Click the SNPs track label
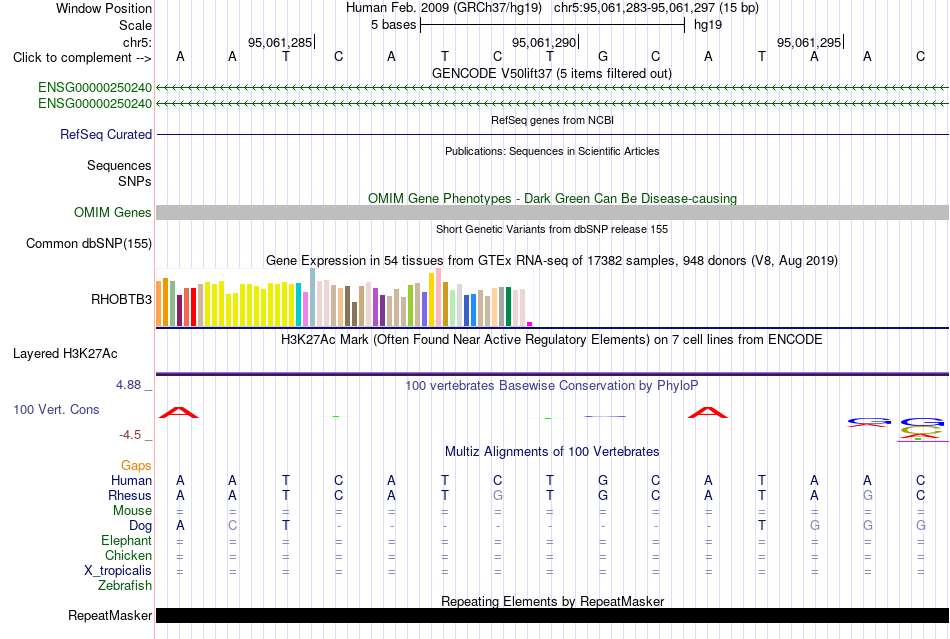950x639 pixels. pos(135,181)
